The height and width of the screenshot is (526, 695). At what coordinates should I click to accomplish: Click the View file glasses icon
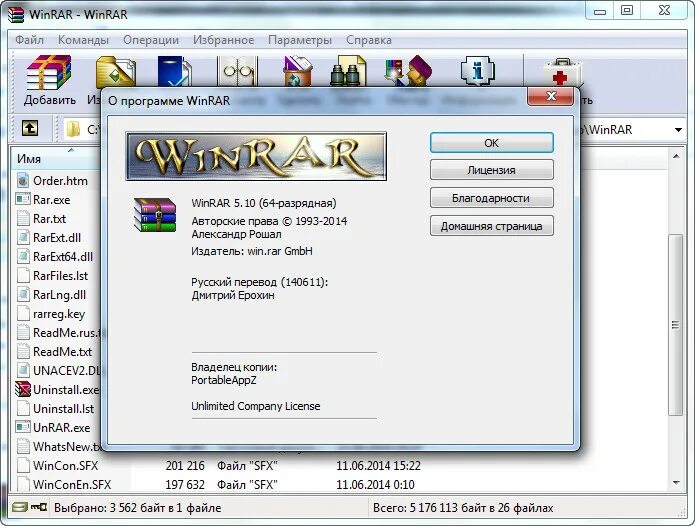[238, 71]
